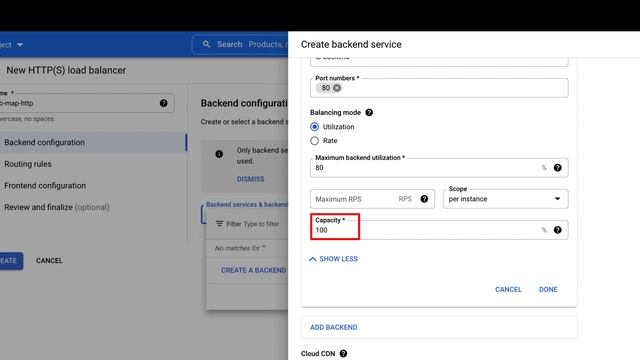Click CANCEL beside Create on load balancer page

[49, 260]
